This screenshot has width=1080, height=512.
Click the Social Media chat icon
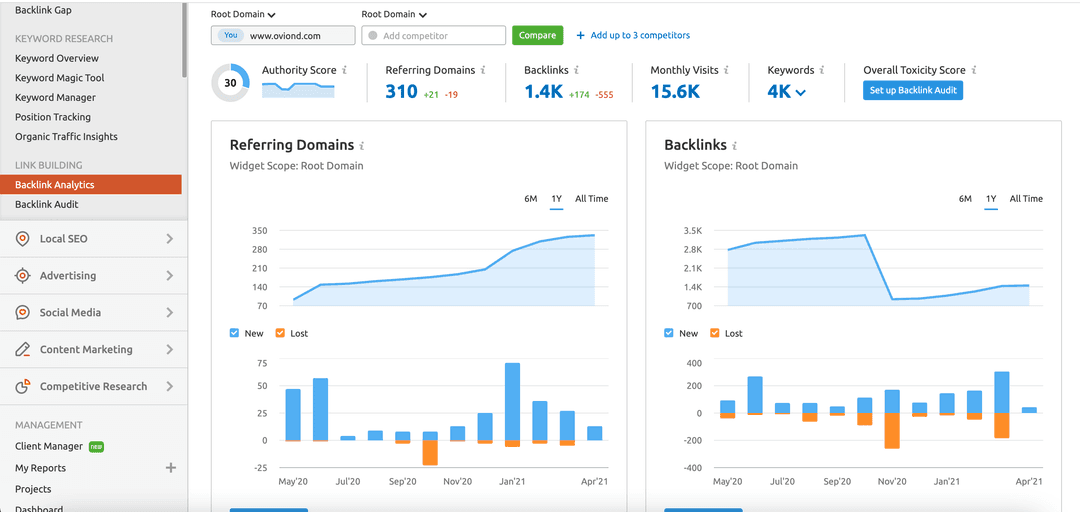pyautogui.click(x=23, y=313)
